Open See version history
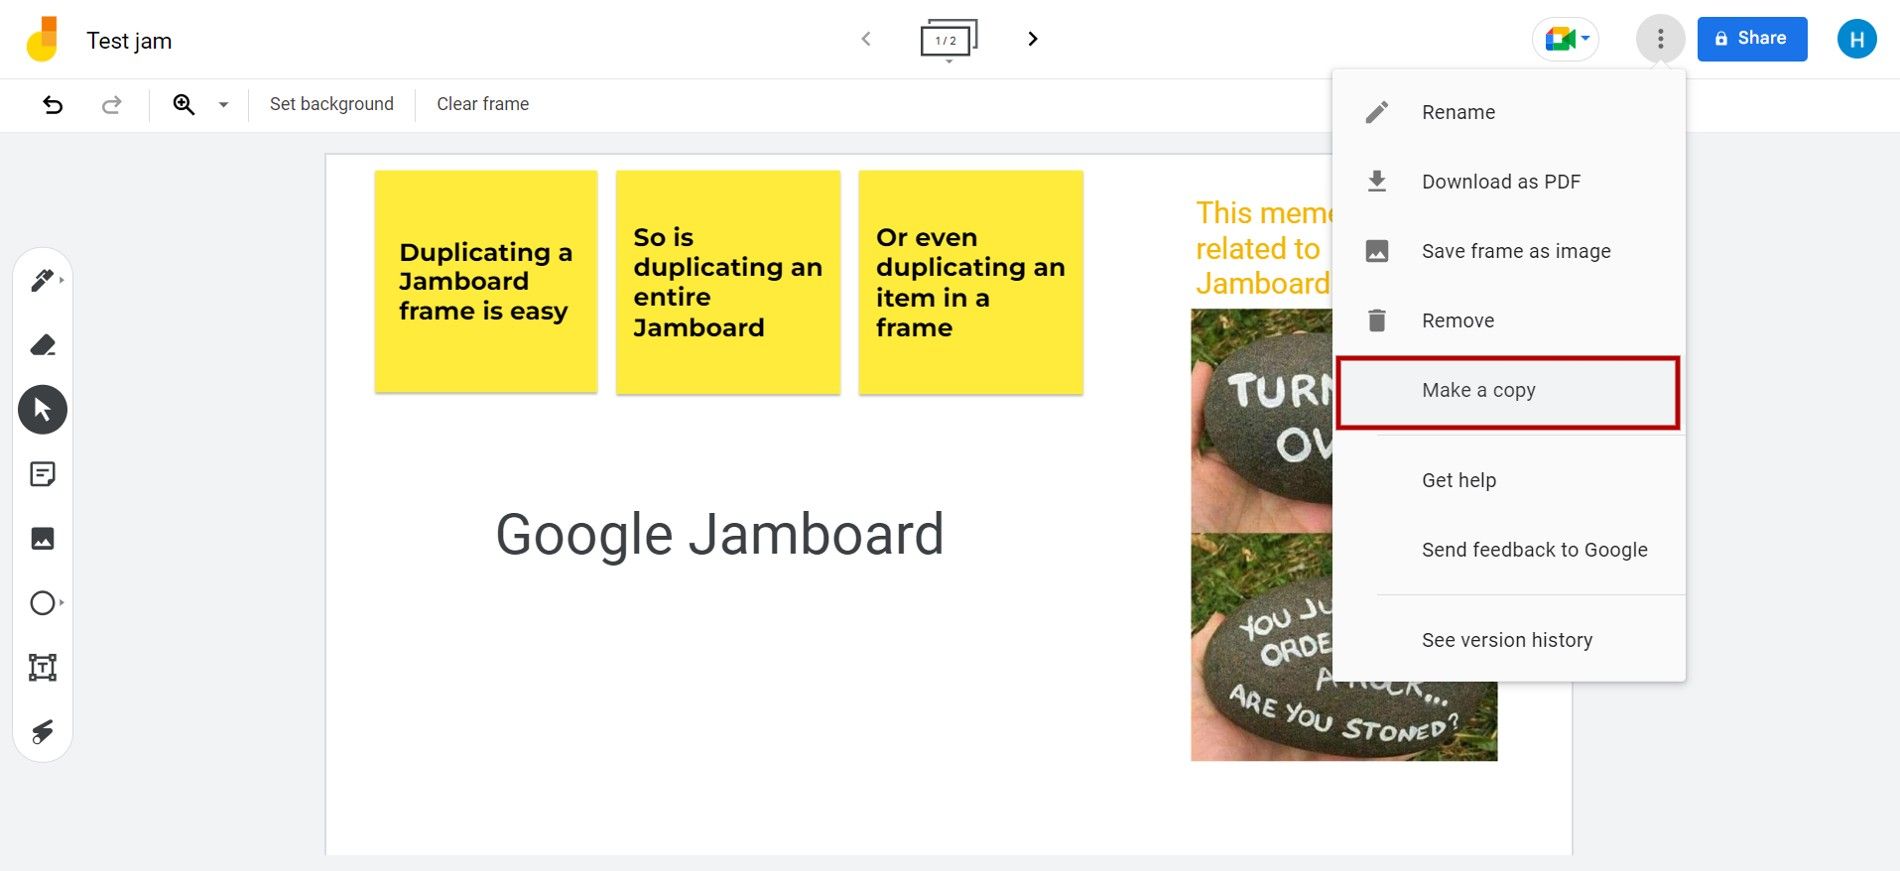The width and height of the screenshot is (1900, 871). pyautogui.click(x=1509, y=640)
